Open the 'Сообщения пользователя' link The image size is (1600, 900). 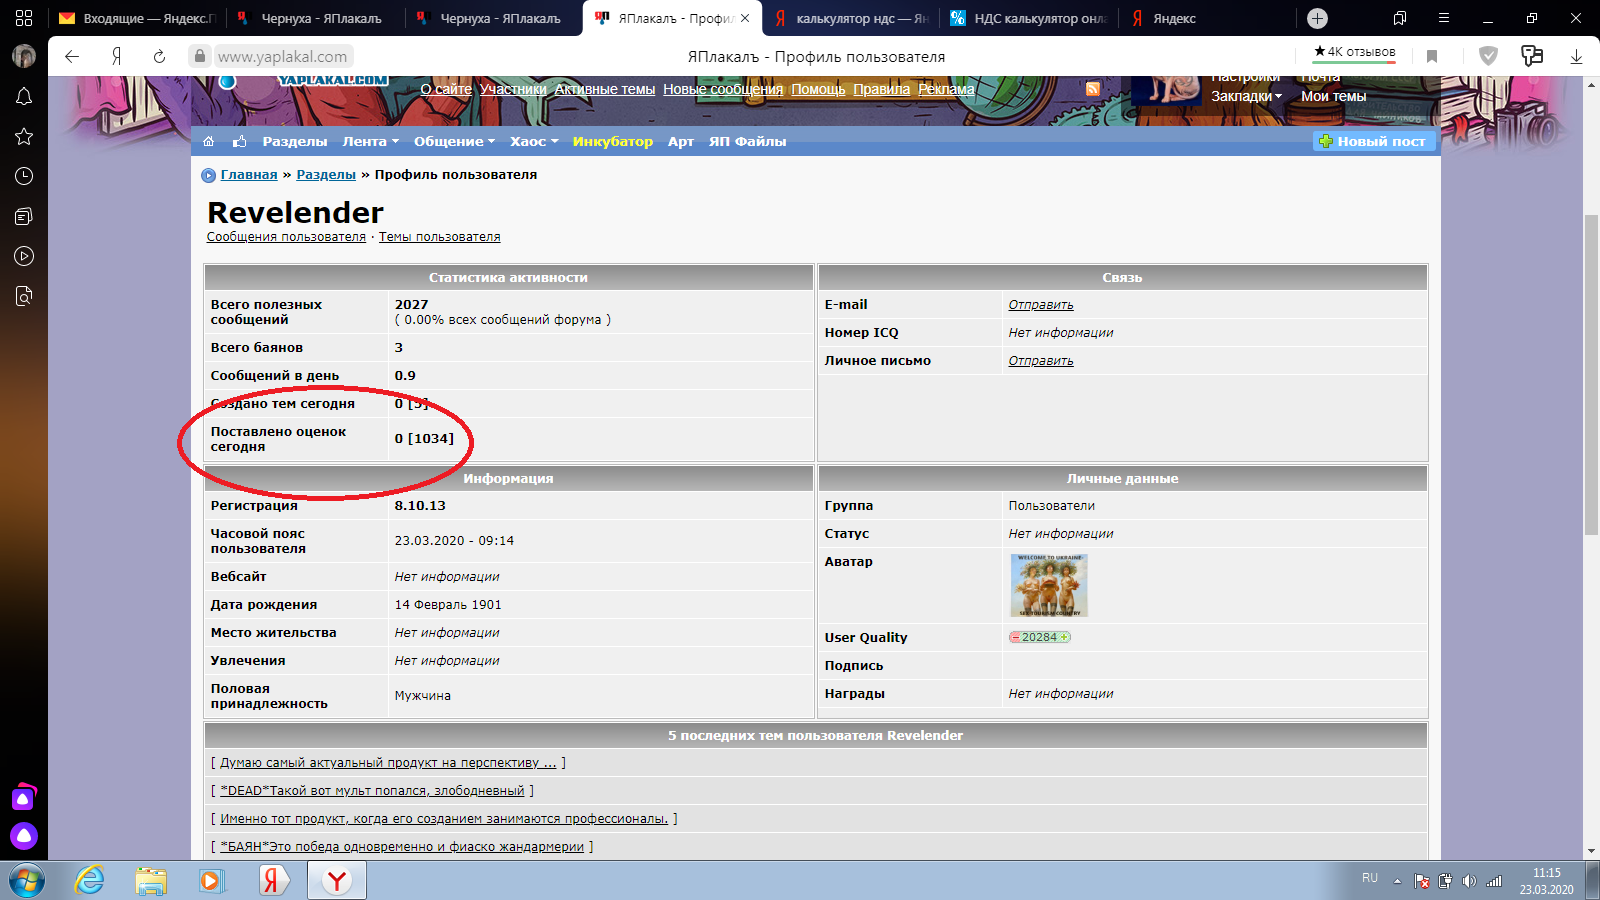pyautogui.click(x=286, y=237)
